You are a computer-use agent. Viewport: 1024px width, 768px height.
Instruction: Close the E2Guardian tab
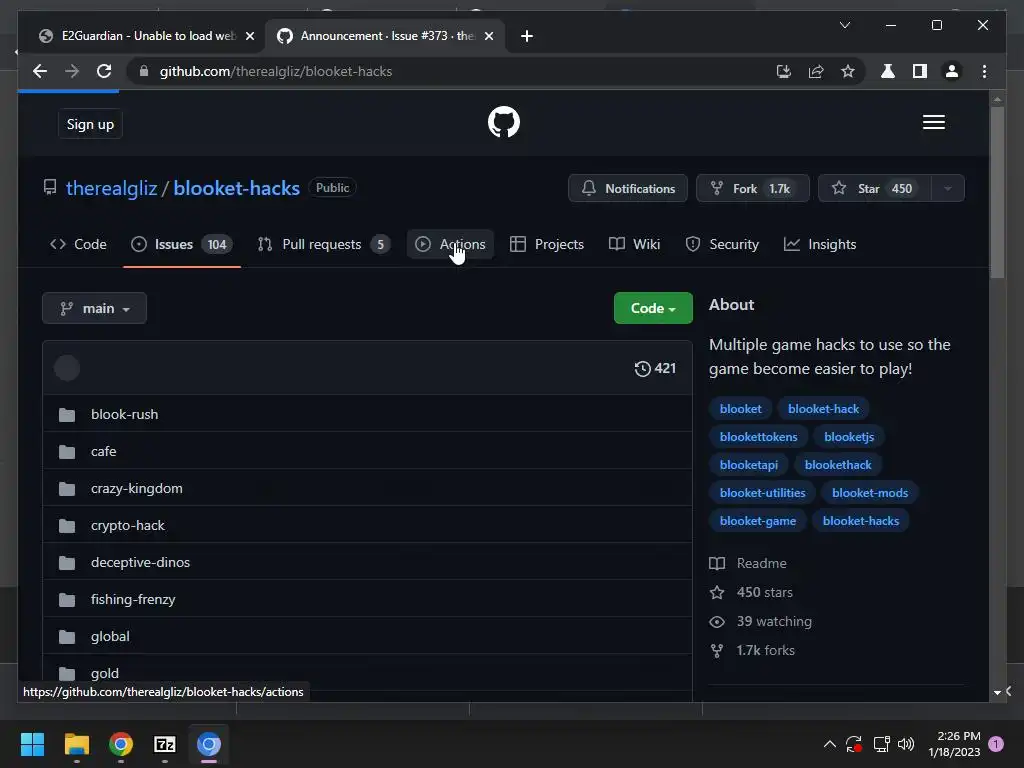pos(249,36)
